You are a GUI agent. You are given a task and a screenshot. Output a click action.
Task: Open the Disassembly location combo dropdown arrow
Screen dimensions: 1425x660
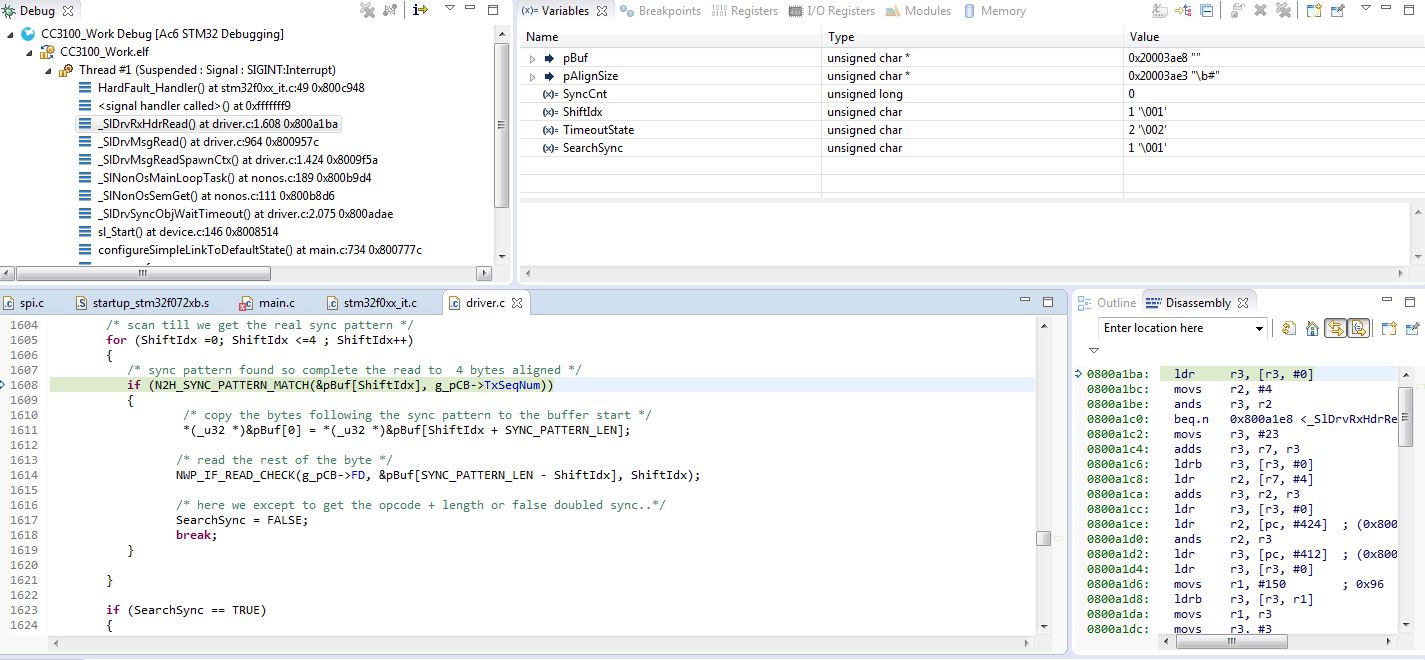(x=1259, y=328)
